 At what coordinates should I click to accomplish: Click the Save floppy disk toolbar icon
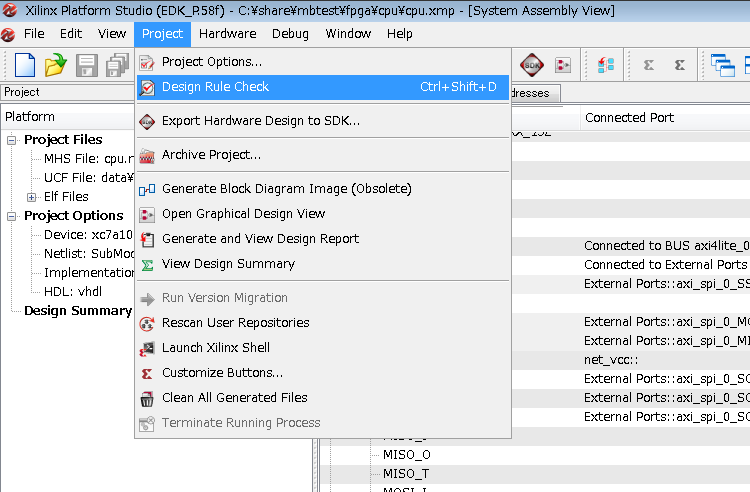(x=87, y=65)
